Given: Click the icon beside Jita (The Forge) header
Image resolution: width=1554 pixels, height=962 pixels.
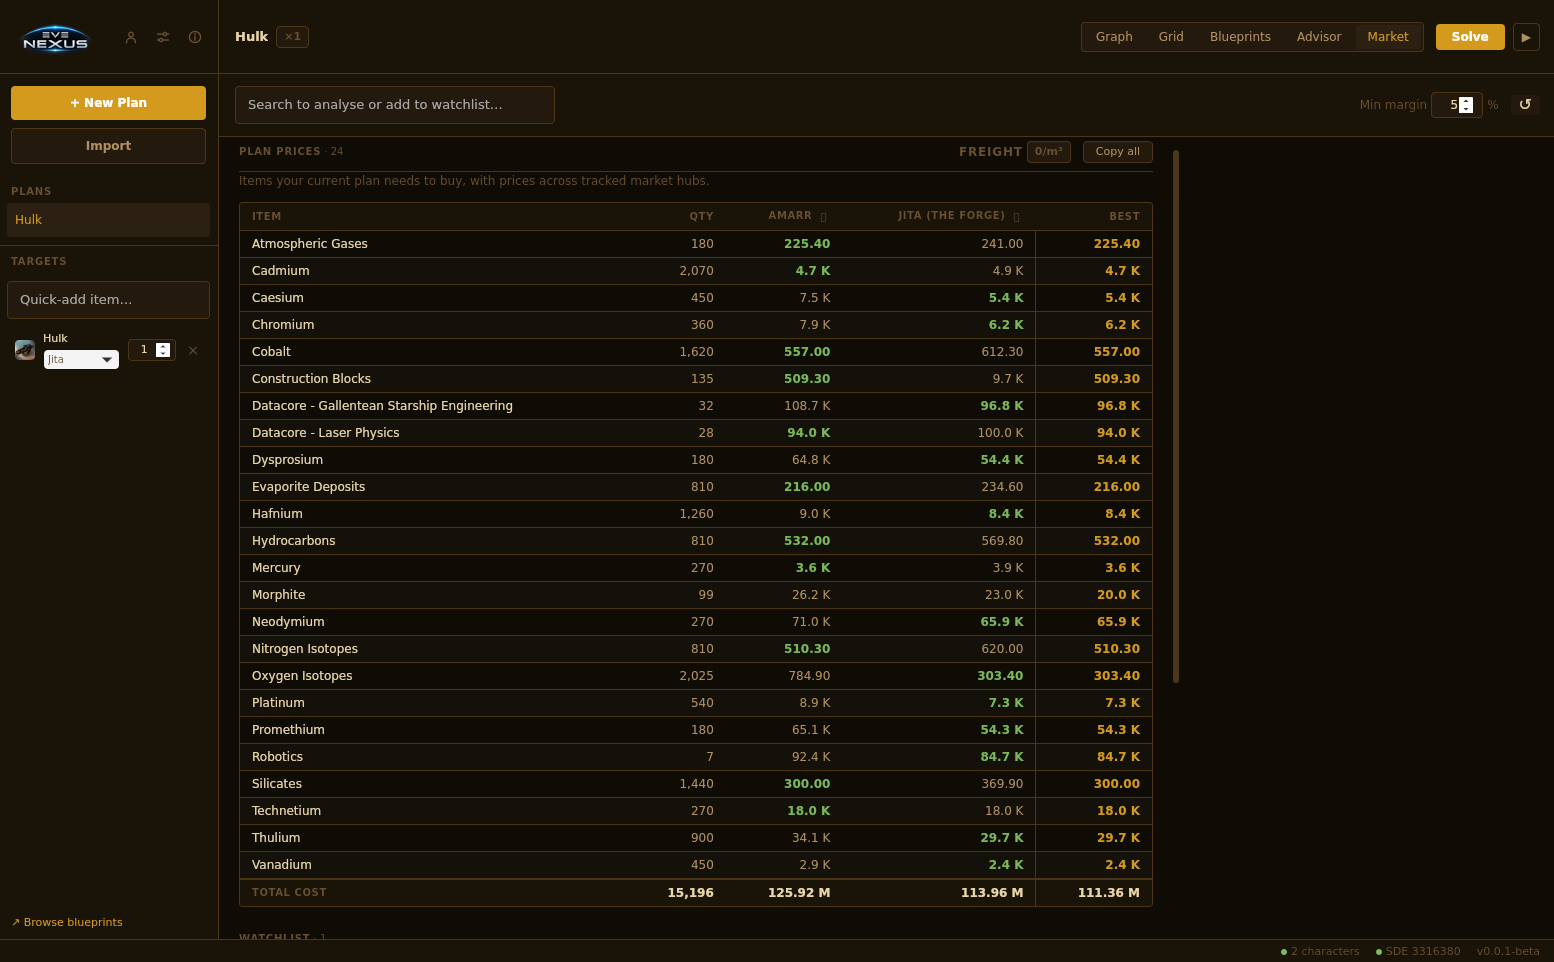Looking at the screenshot, I should pyautogui.click(x=1016, y=217).
